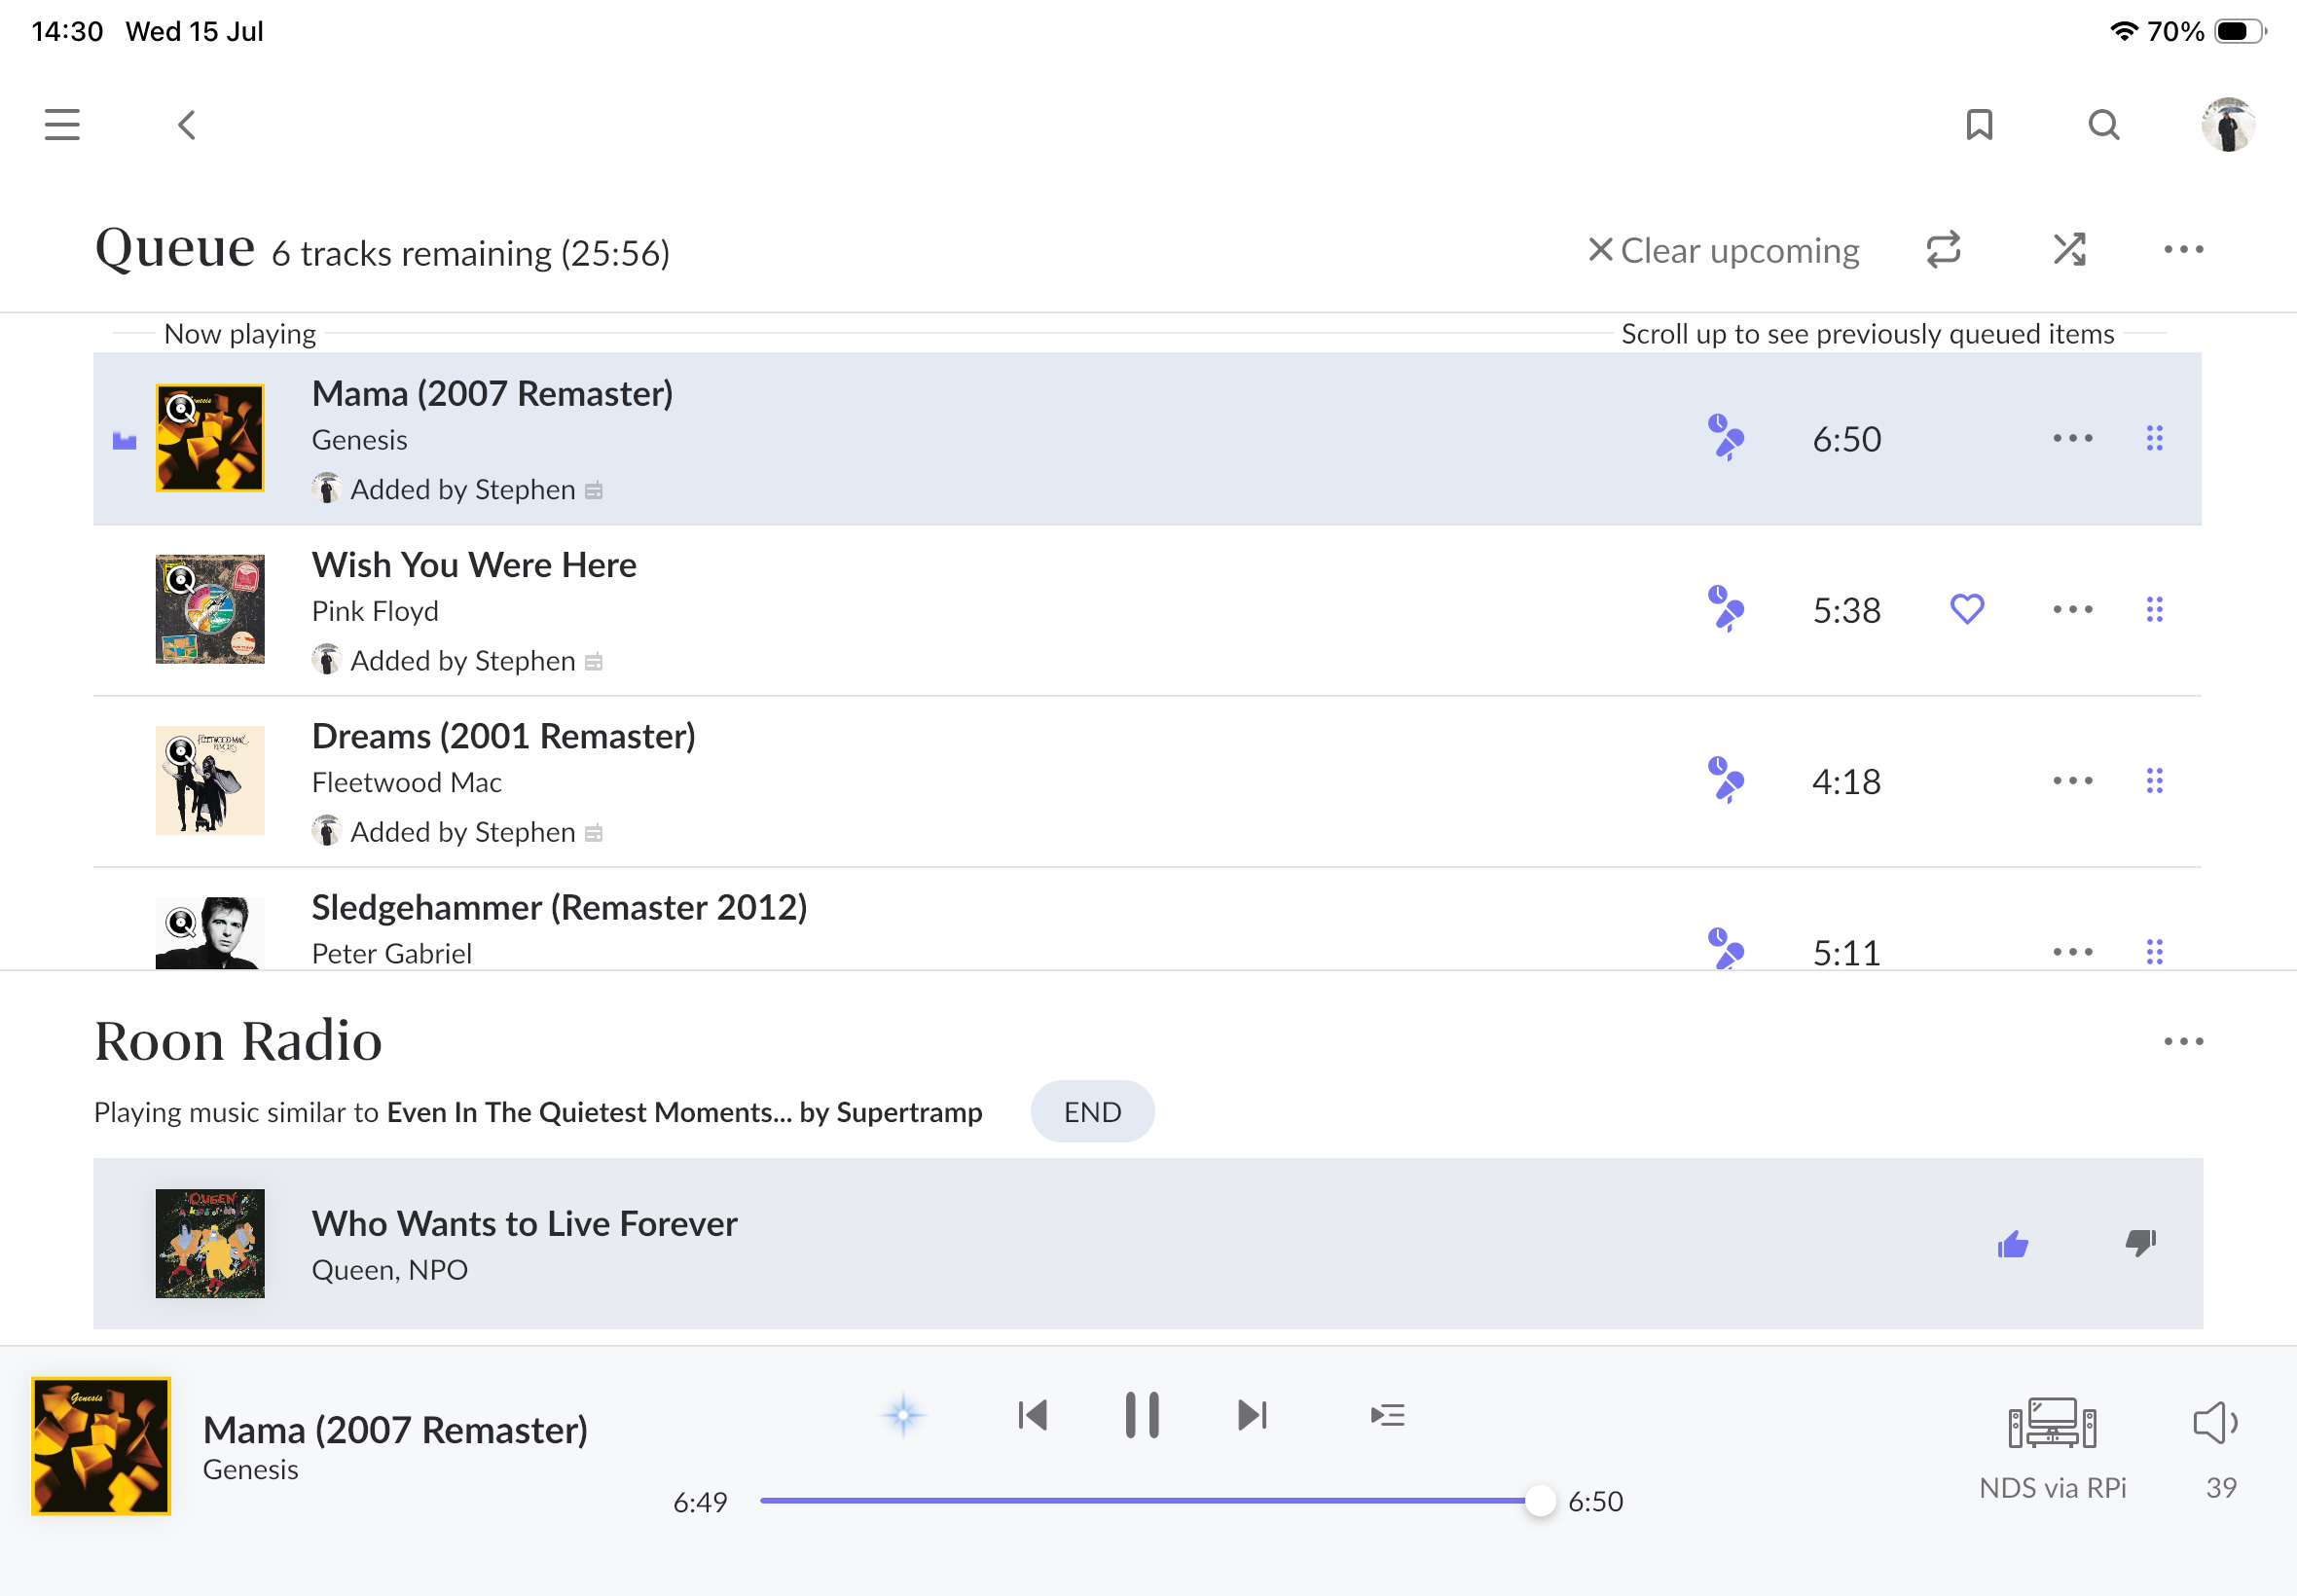Pause playback
This screenshot has width=2297, height=1596.
tap(1141, 1415)
